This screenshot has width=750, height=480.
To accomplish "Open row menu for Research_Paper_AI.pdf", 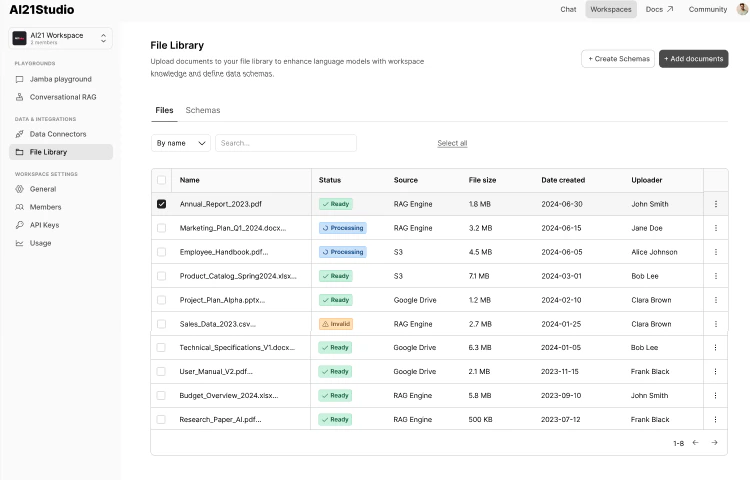I will 715,419.
